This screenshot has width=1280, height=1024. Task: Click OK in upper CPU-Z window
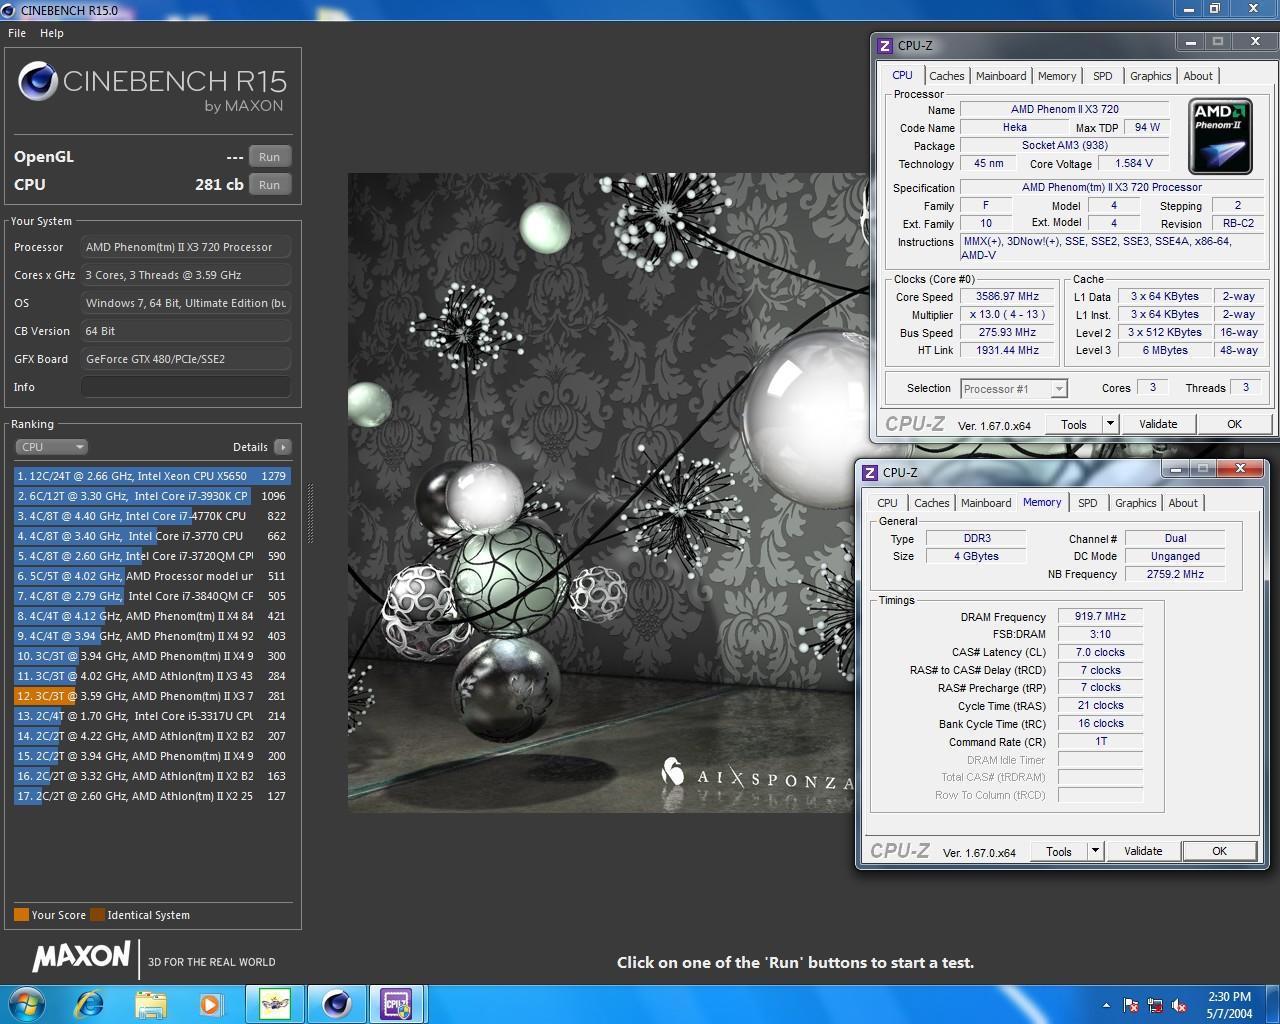click(1234, 424)
